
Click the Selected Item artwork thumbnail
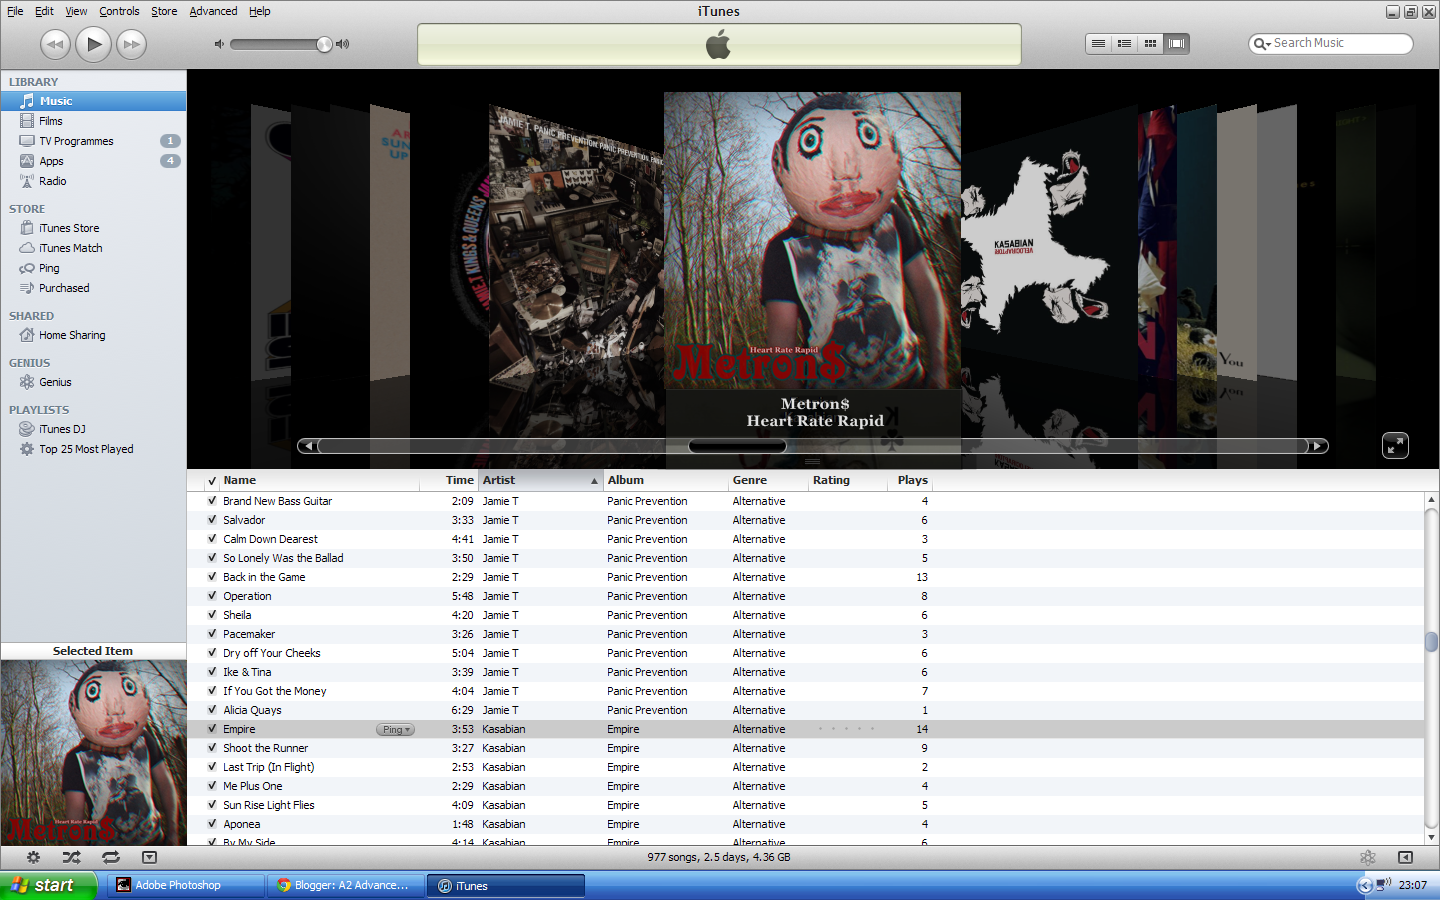(93, 752)
